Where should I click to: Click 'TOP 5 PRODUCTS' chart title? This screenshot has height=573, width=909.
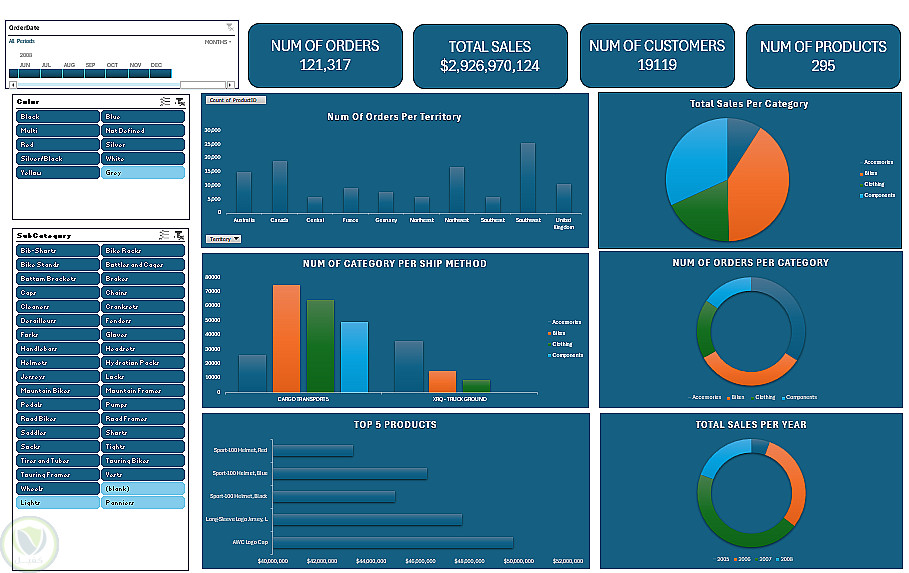tap(395, 425)
